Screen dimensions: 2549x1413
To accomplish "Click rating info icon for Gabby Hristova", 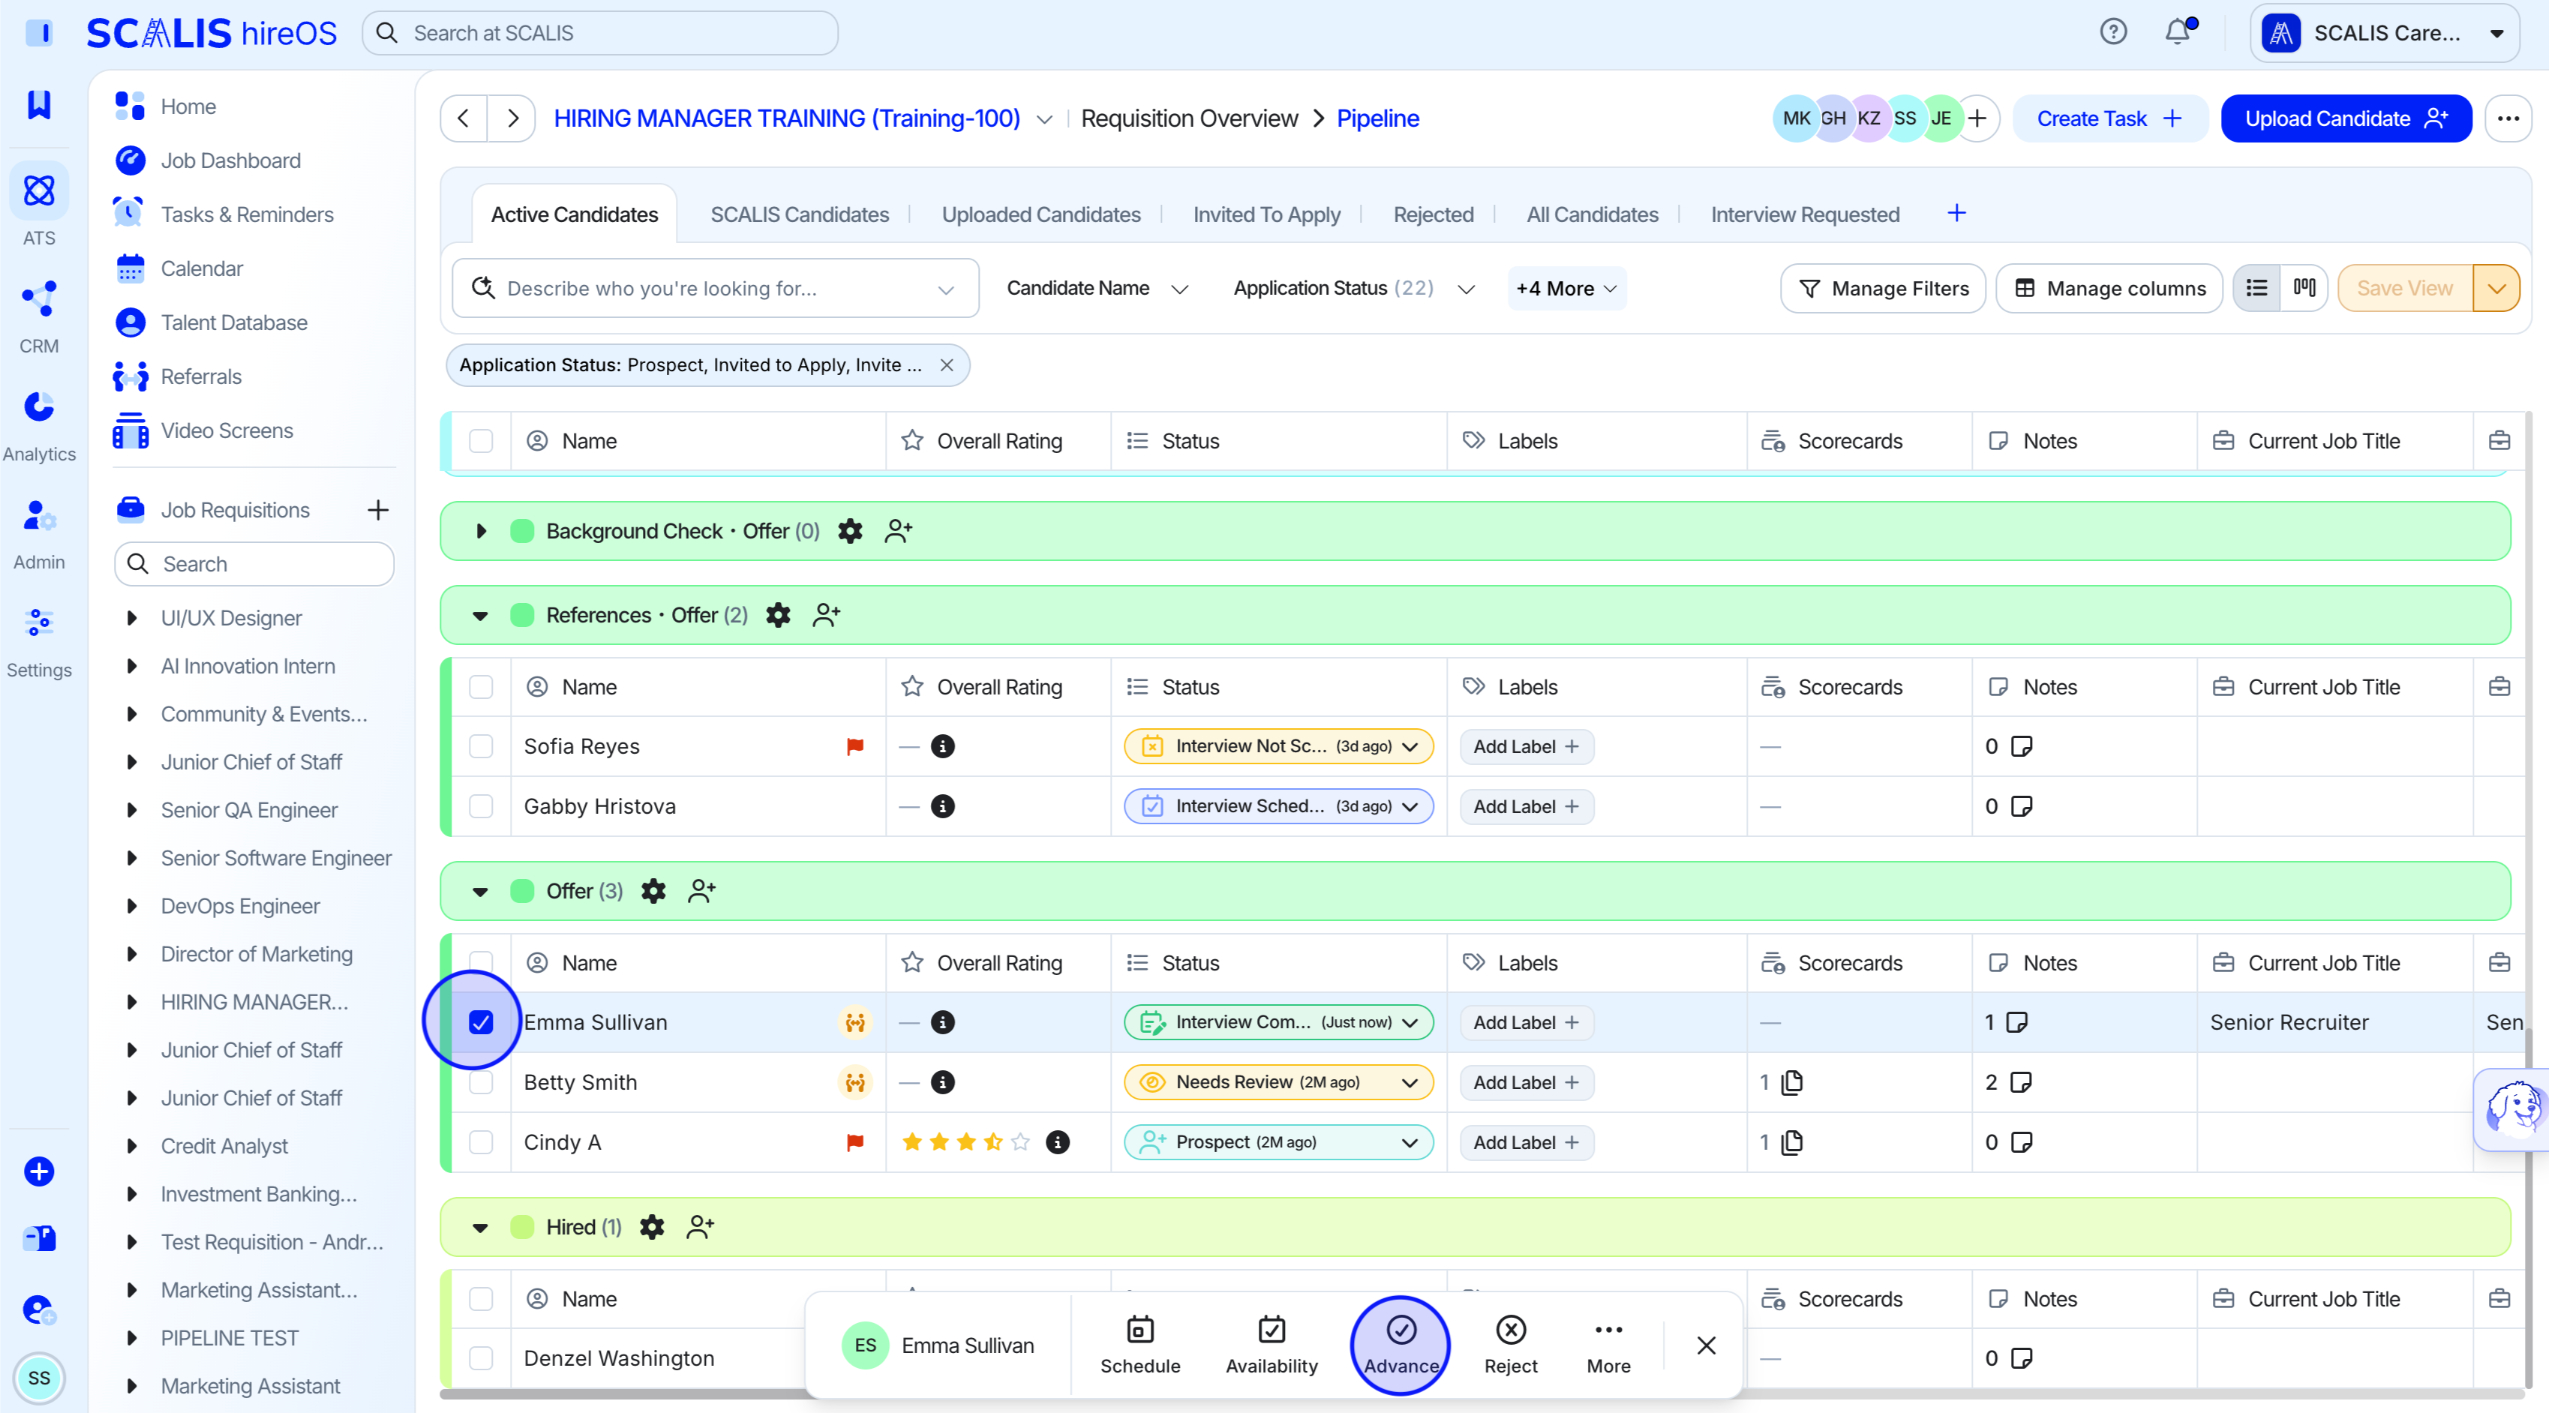I will point(942,806).
